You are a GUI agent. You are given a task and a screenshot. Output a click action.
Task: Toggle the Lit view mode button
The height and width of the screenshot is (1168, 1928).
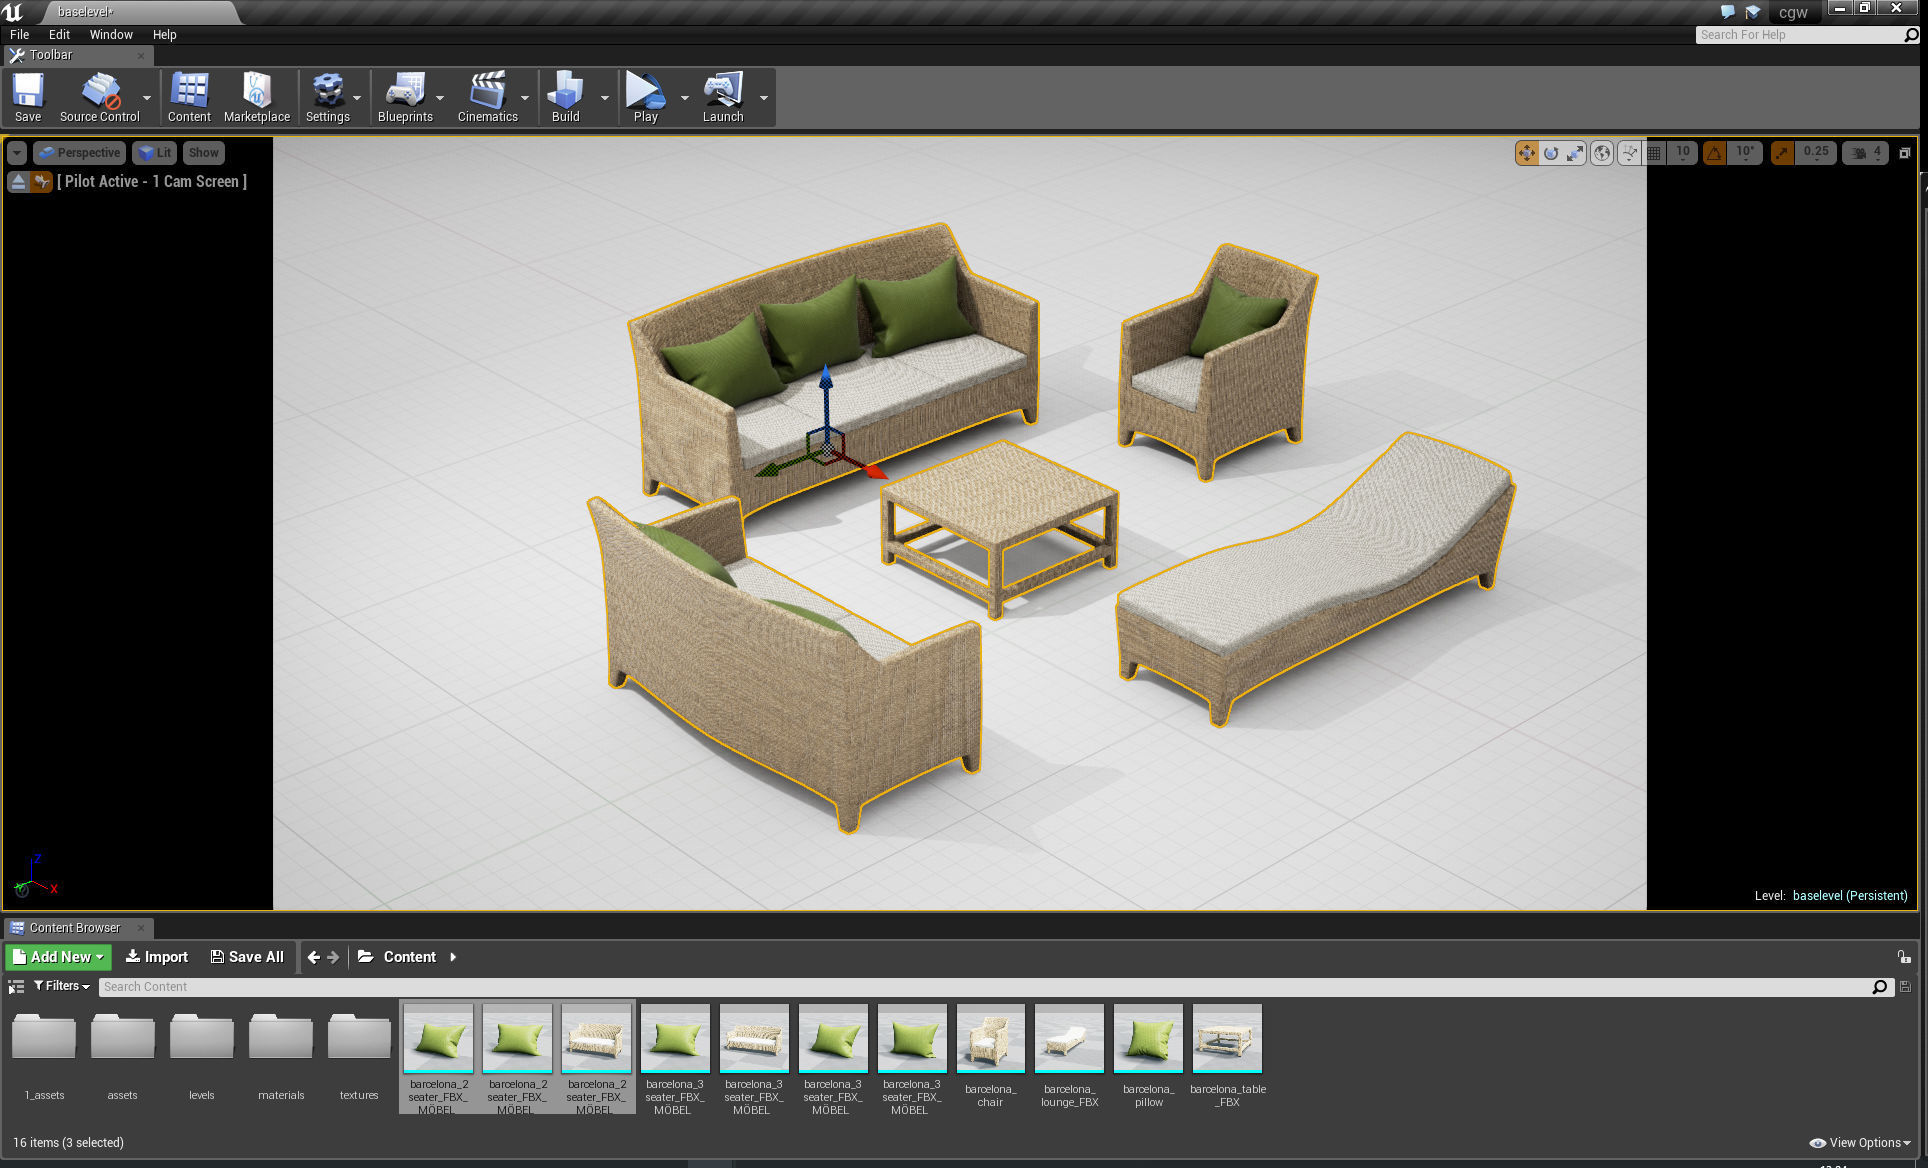[x=154, y=152]
